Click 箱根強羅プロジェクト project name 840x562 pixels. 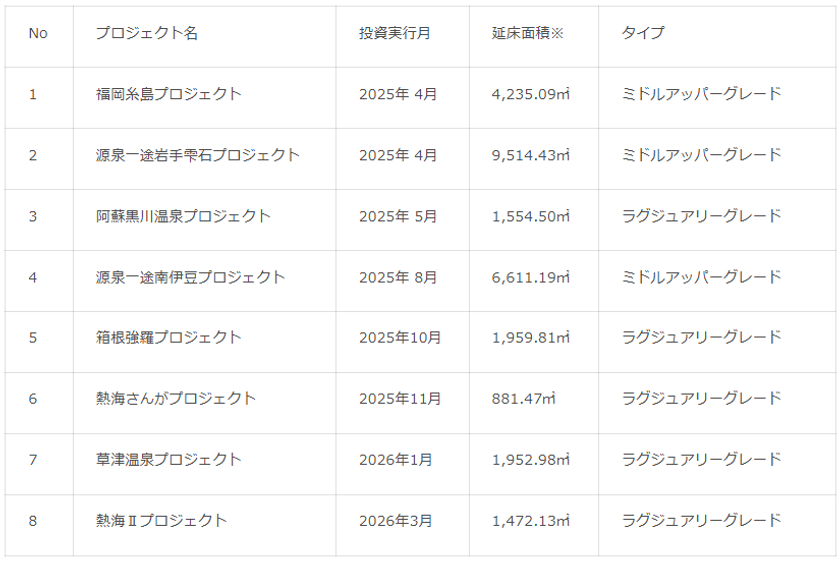(169, 337)
